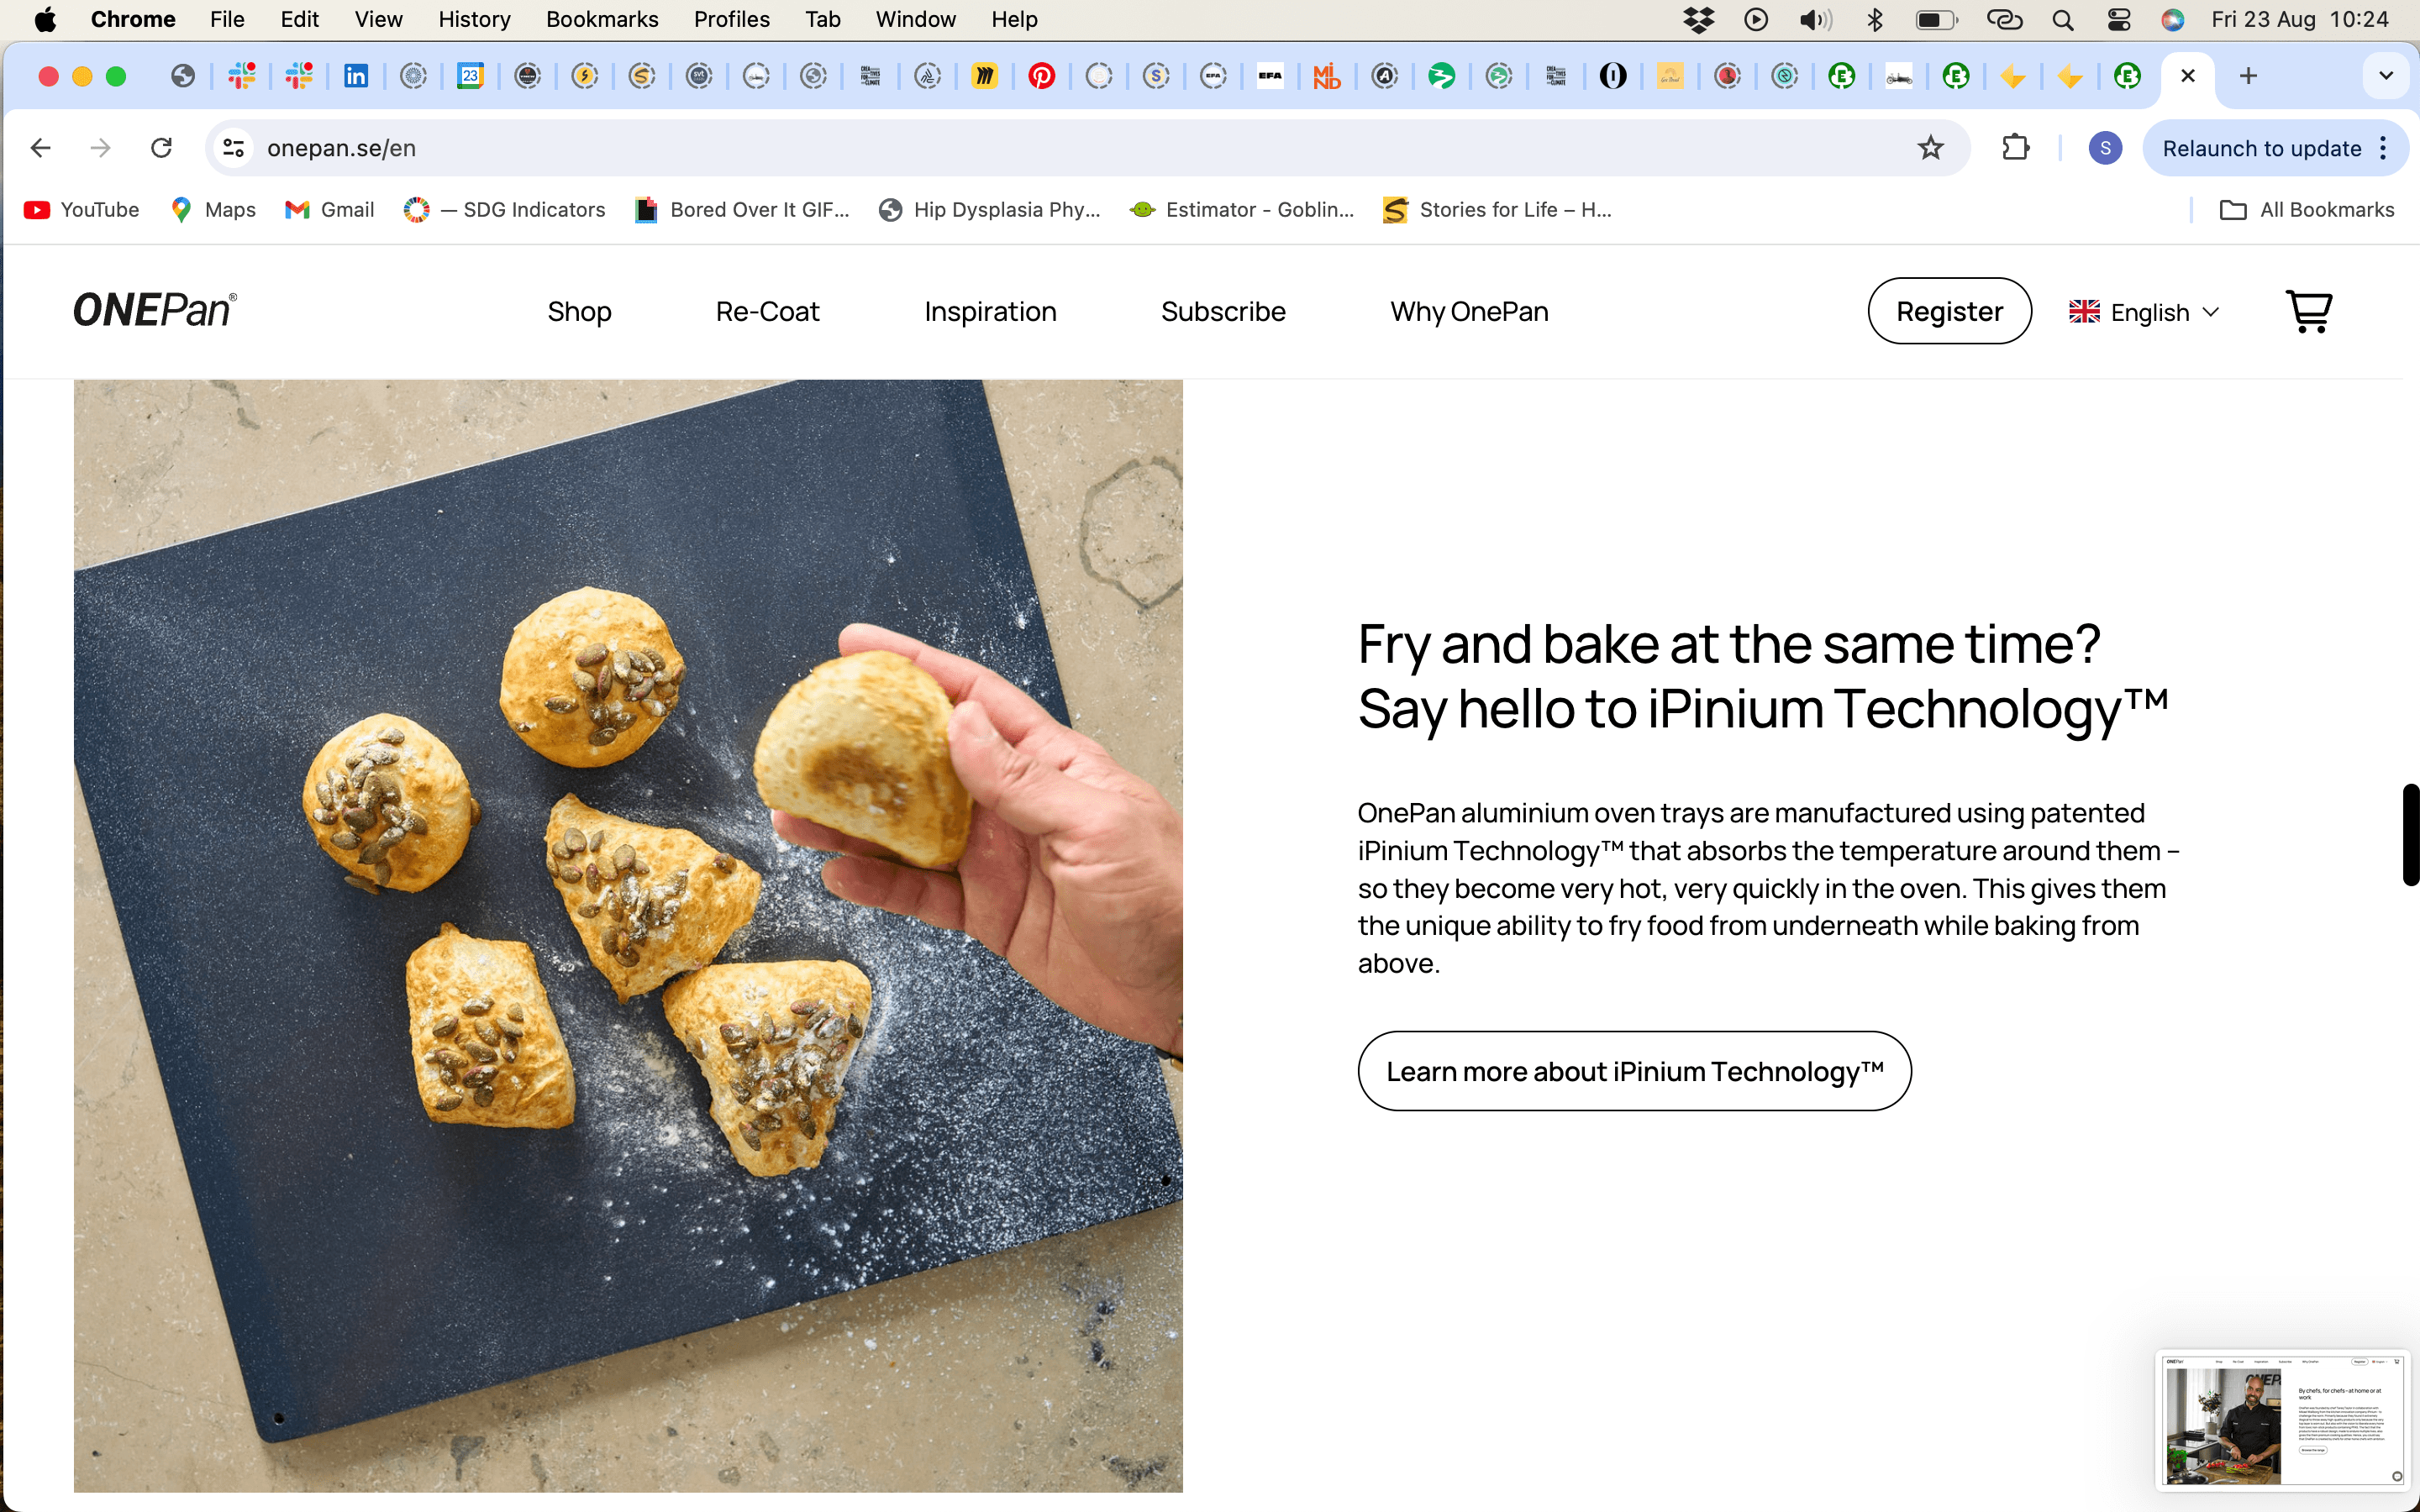Close the current active tab
Viewport: 2420px width, 1512px height.
click(x=2188, y=76)
